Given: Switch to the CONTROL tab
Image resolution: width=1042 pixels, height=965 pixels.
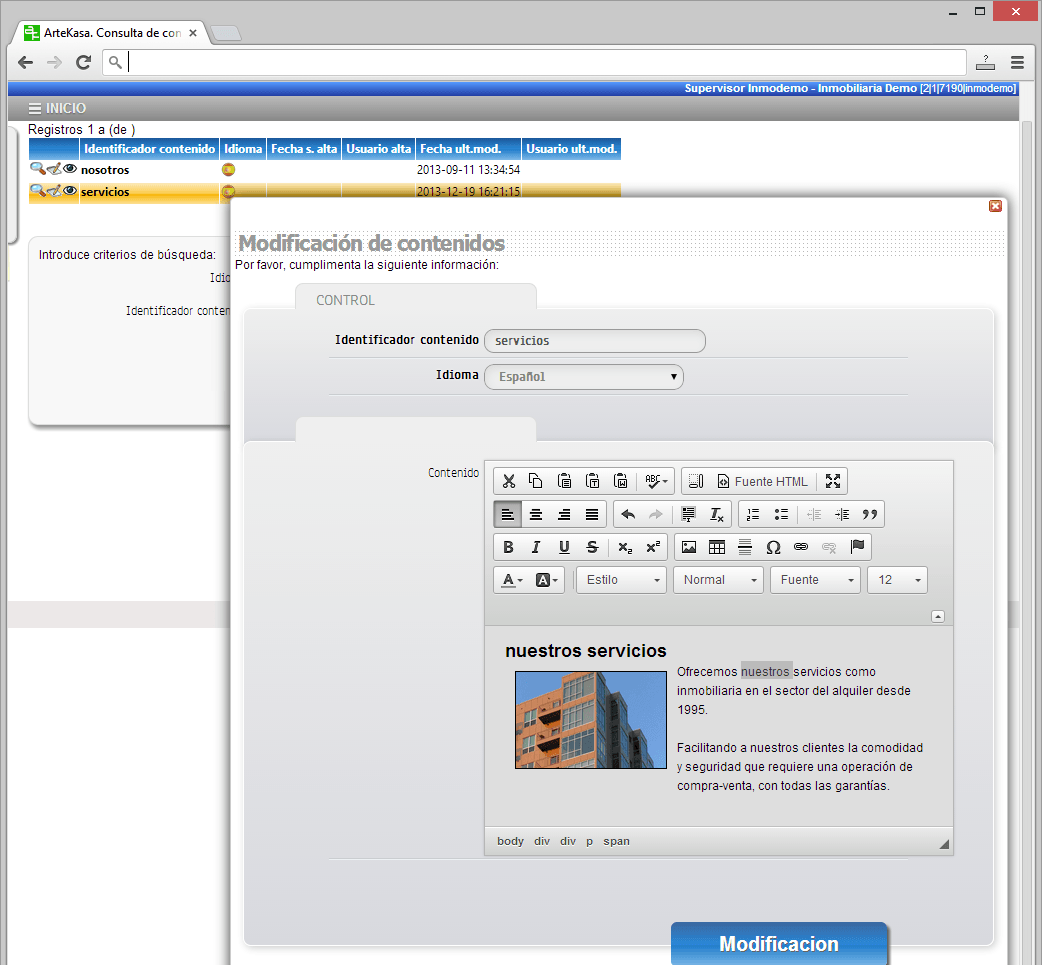Looking at the screenshot, I should [346, 300].
